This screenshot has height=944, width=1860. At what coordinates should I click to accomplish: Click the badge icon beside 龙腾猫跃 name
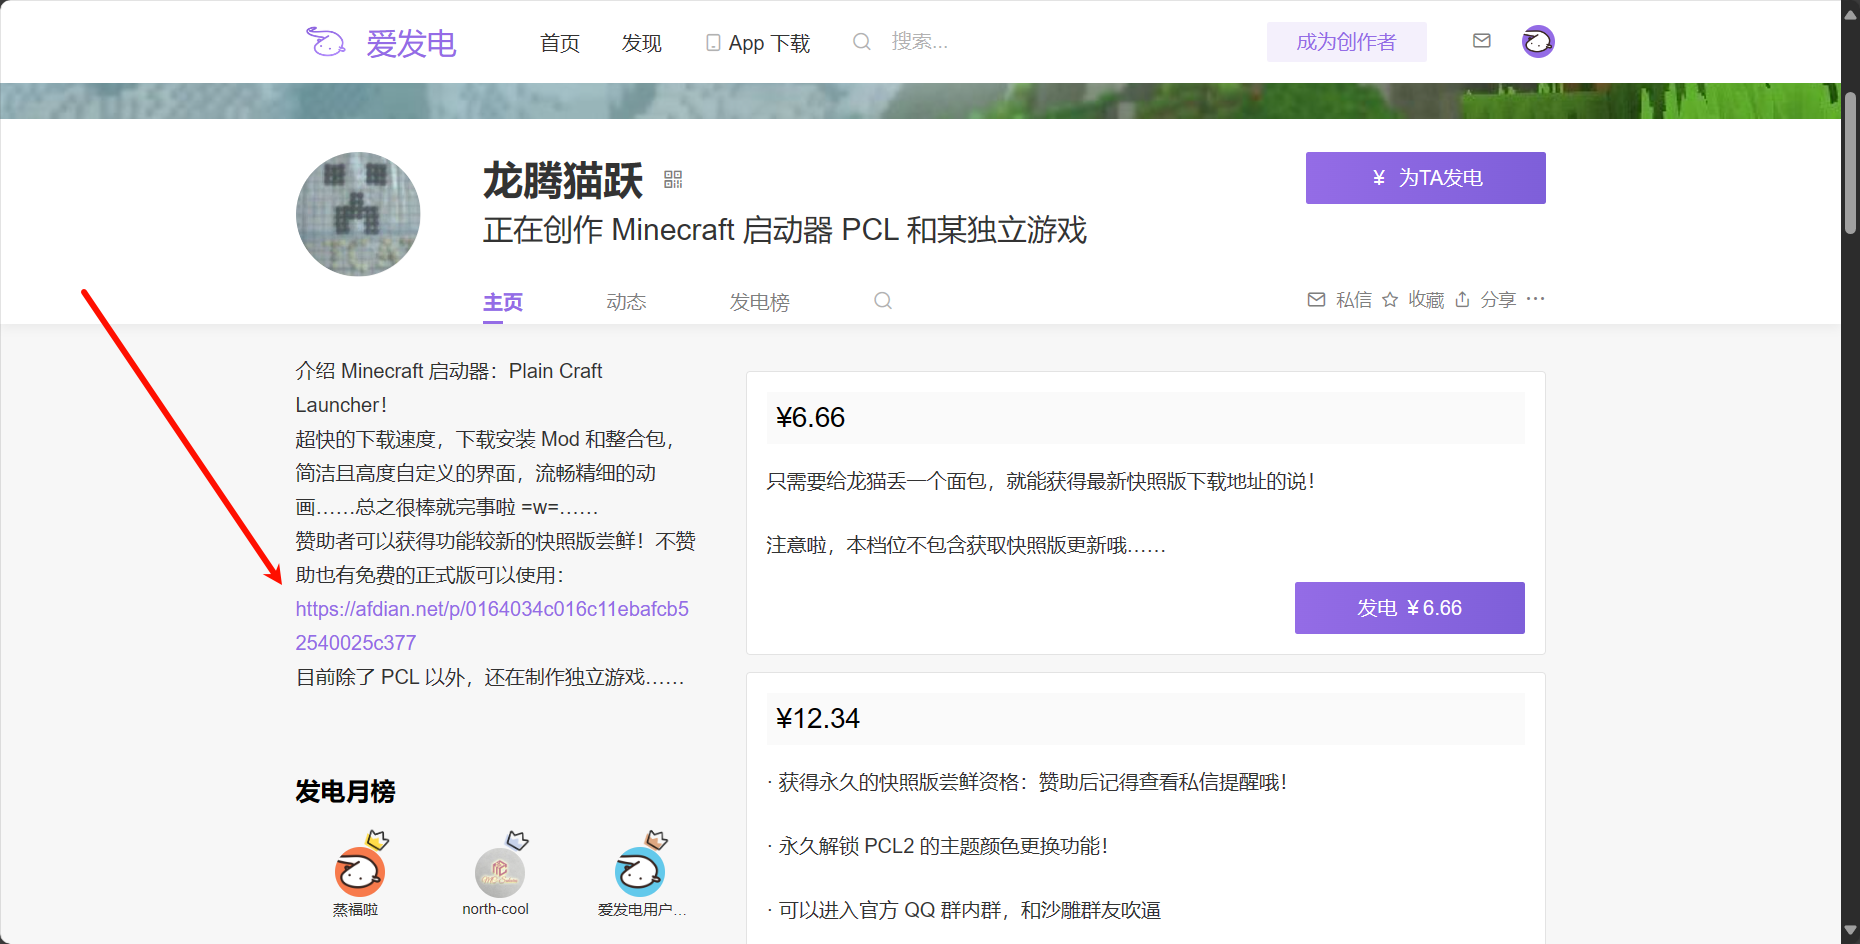click(674, 178)
